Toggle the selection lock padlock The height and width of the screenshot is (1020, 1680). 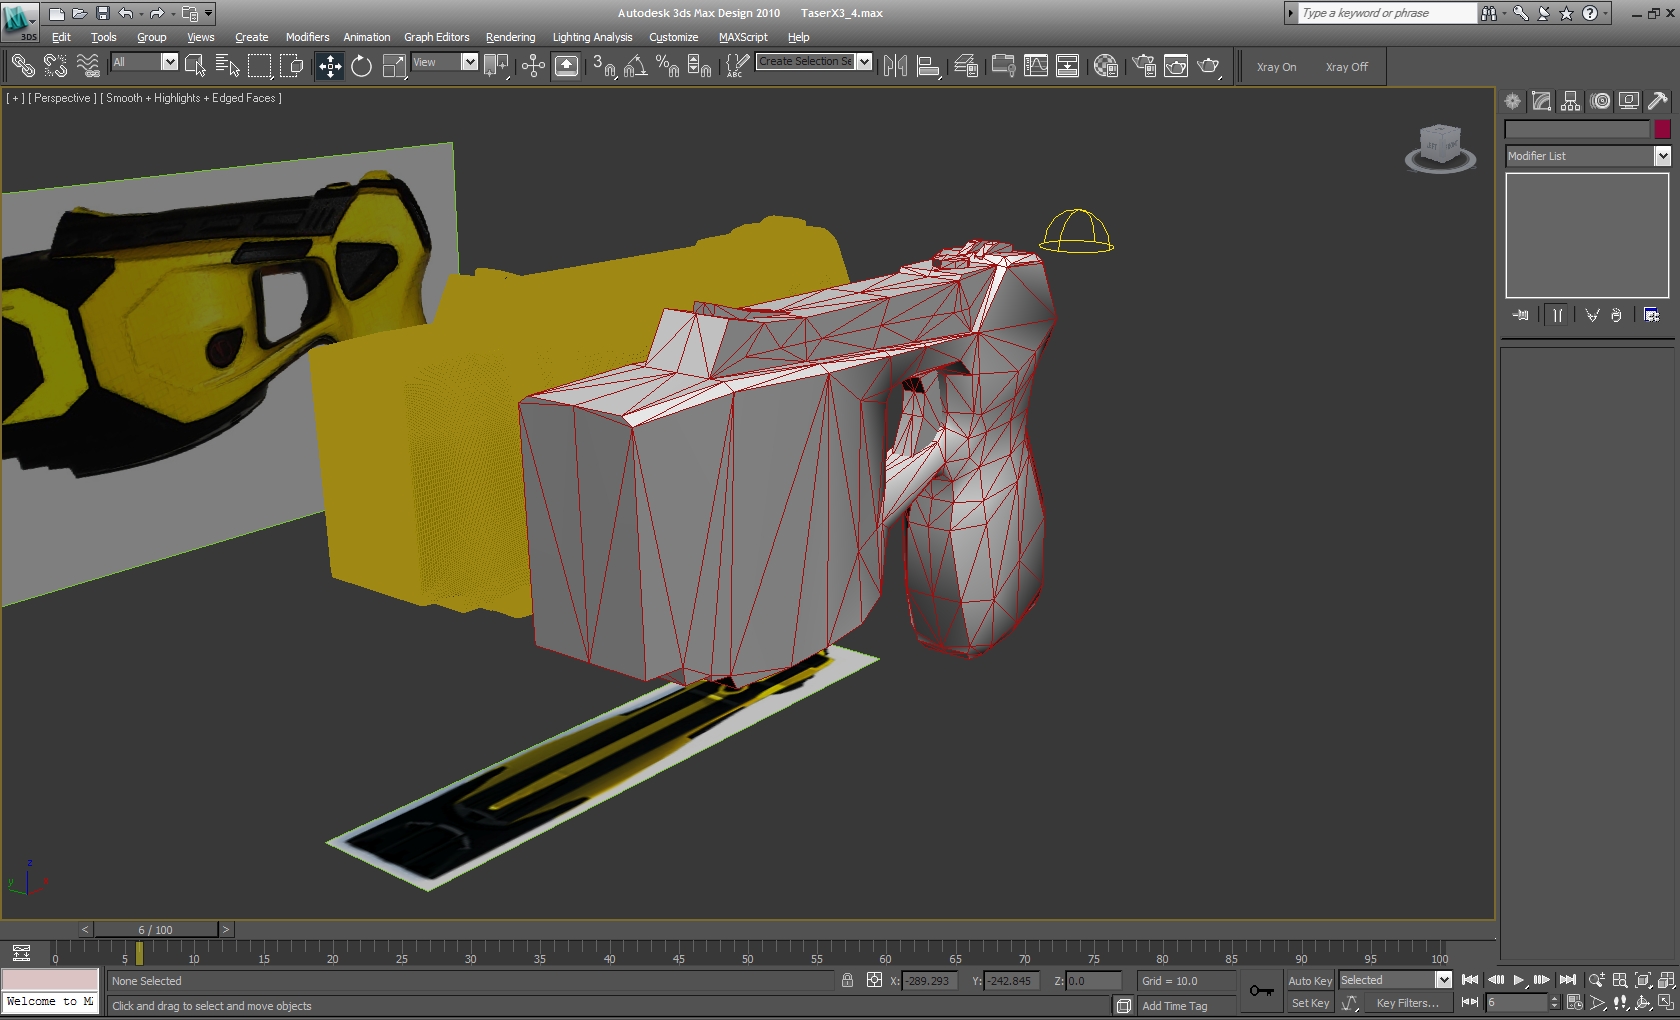(x=848, y=981)
